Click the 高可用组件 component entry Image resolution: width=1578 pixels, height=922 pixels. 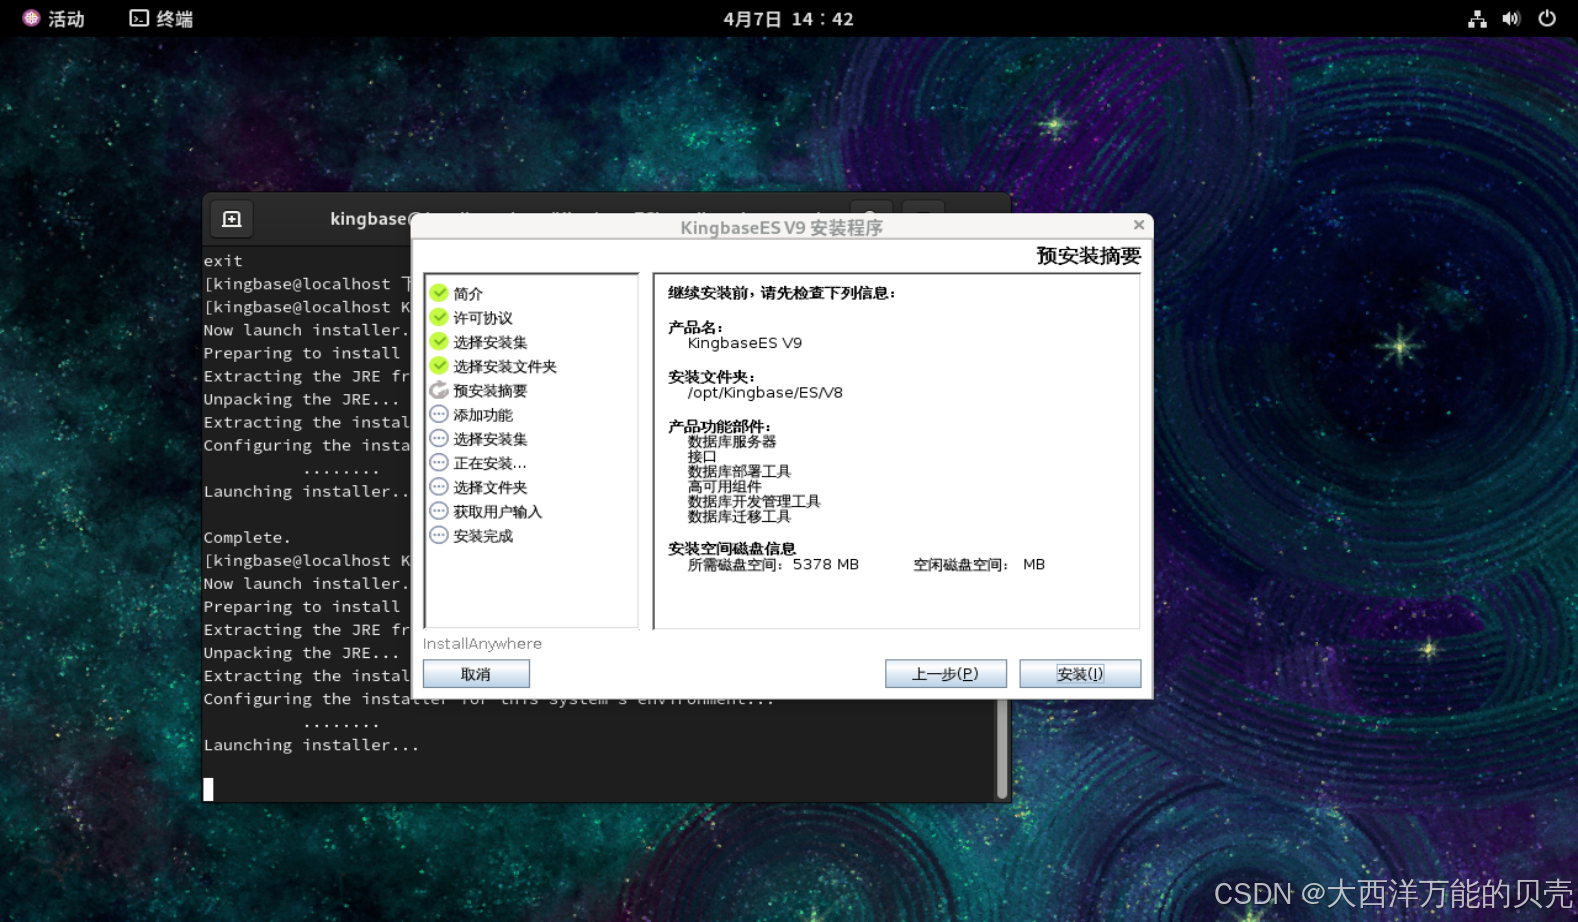point(724,486)
